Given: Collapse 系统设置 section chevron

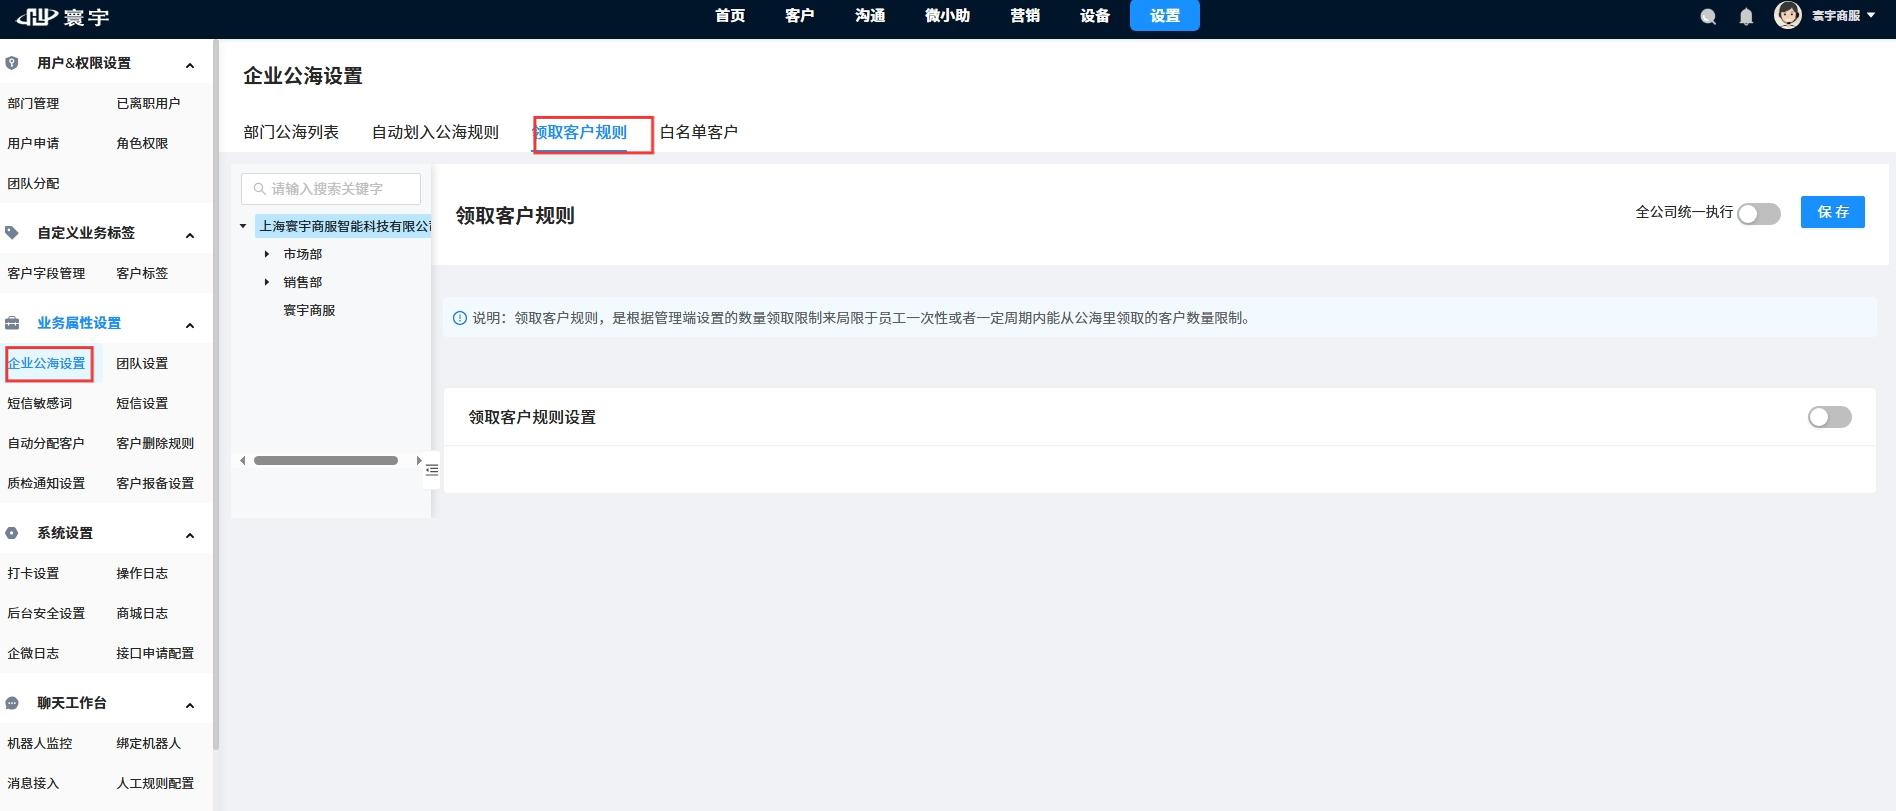Looking at the screenshot, I should [x=190, y=535].
